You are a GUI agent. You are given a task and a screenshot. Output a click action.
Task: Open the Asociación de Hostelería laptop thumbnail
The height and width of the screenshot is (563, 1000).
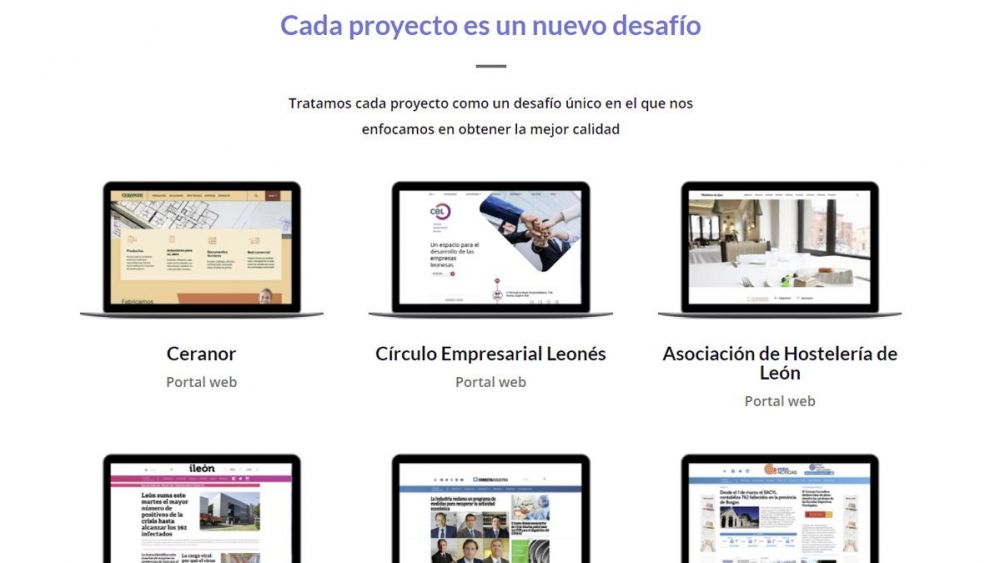click(779, 250)
